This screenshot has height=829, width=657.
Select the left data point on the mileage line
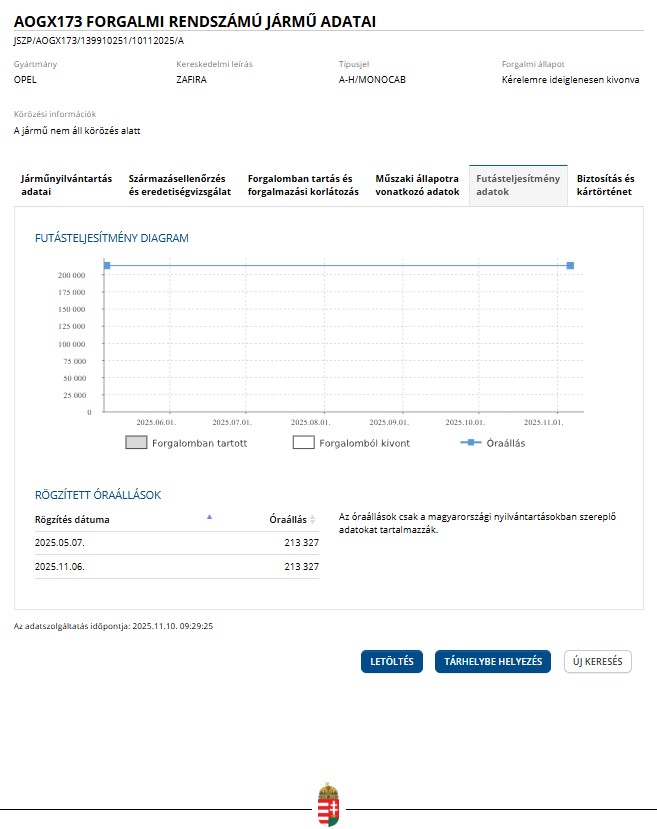click(106, 265)
